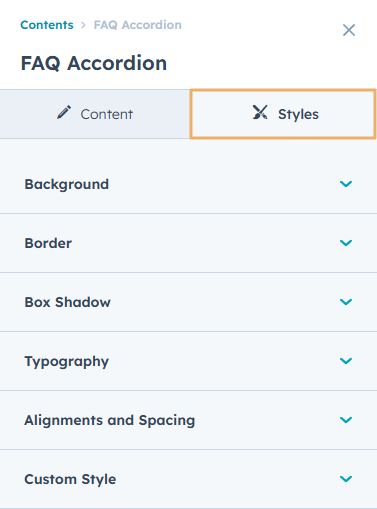
Task: Close the FAQ Accordion panel
Action: (349, 30)
